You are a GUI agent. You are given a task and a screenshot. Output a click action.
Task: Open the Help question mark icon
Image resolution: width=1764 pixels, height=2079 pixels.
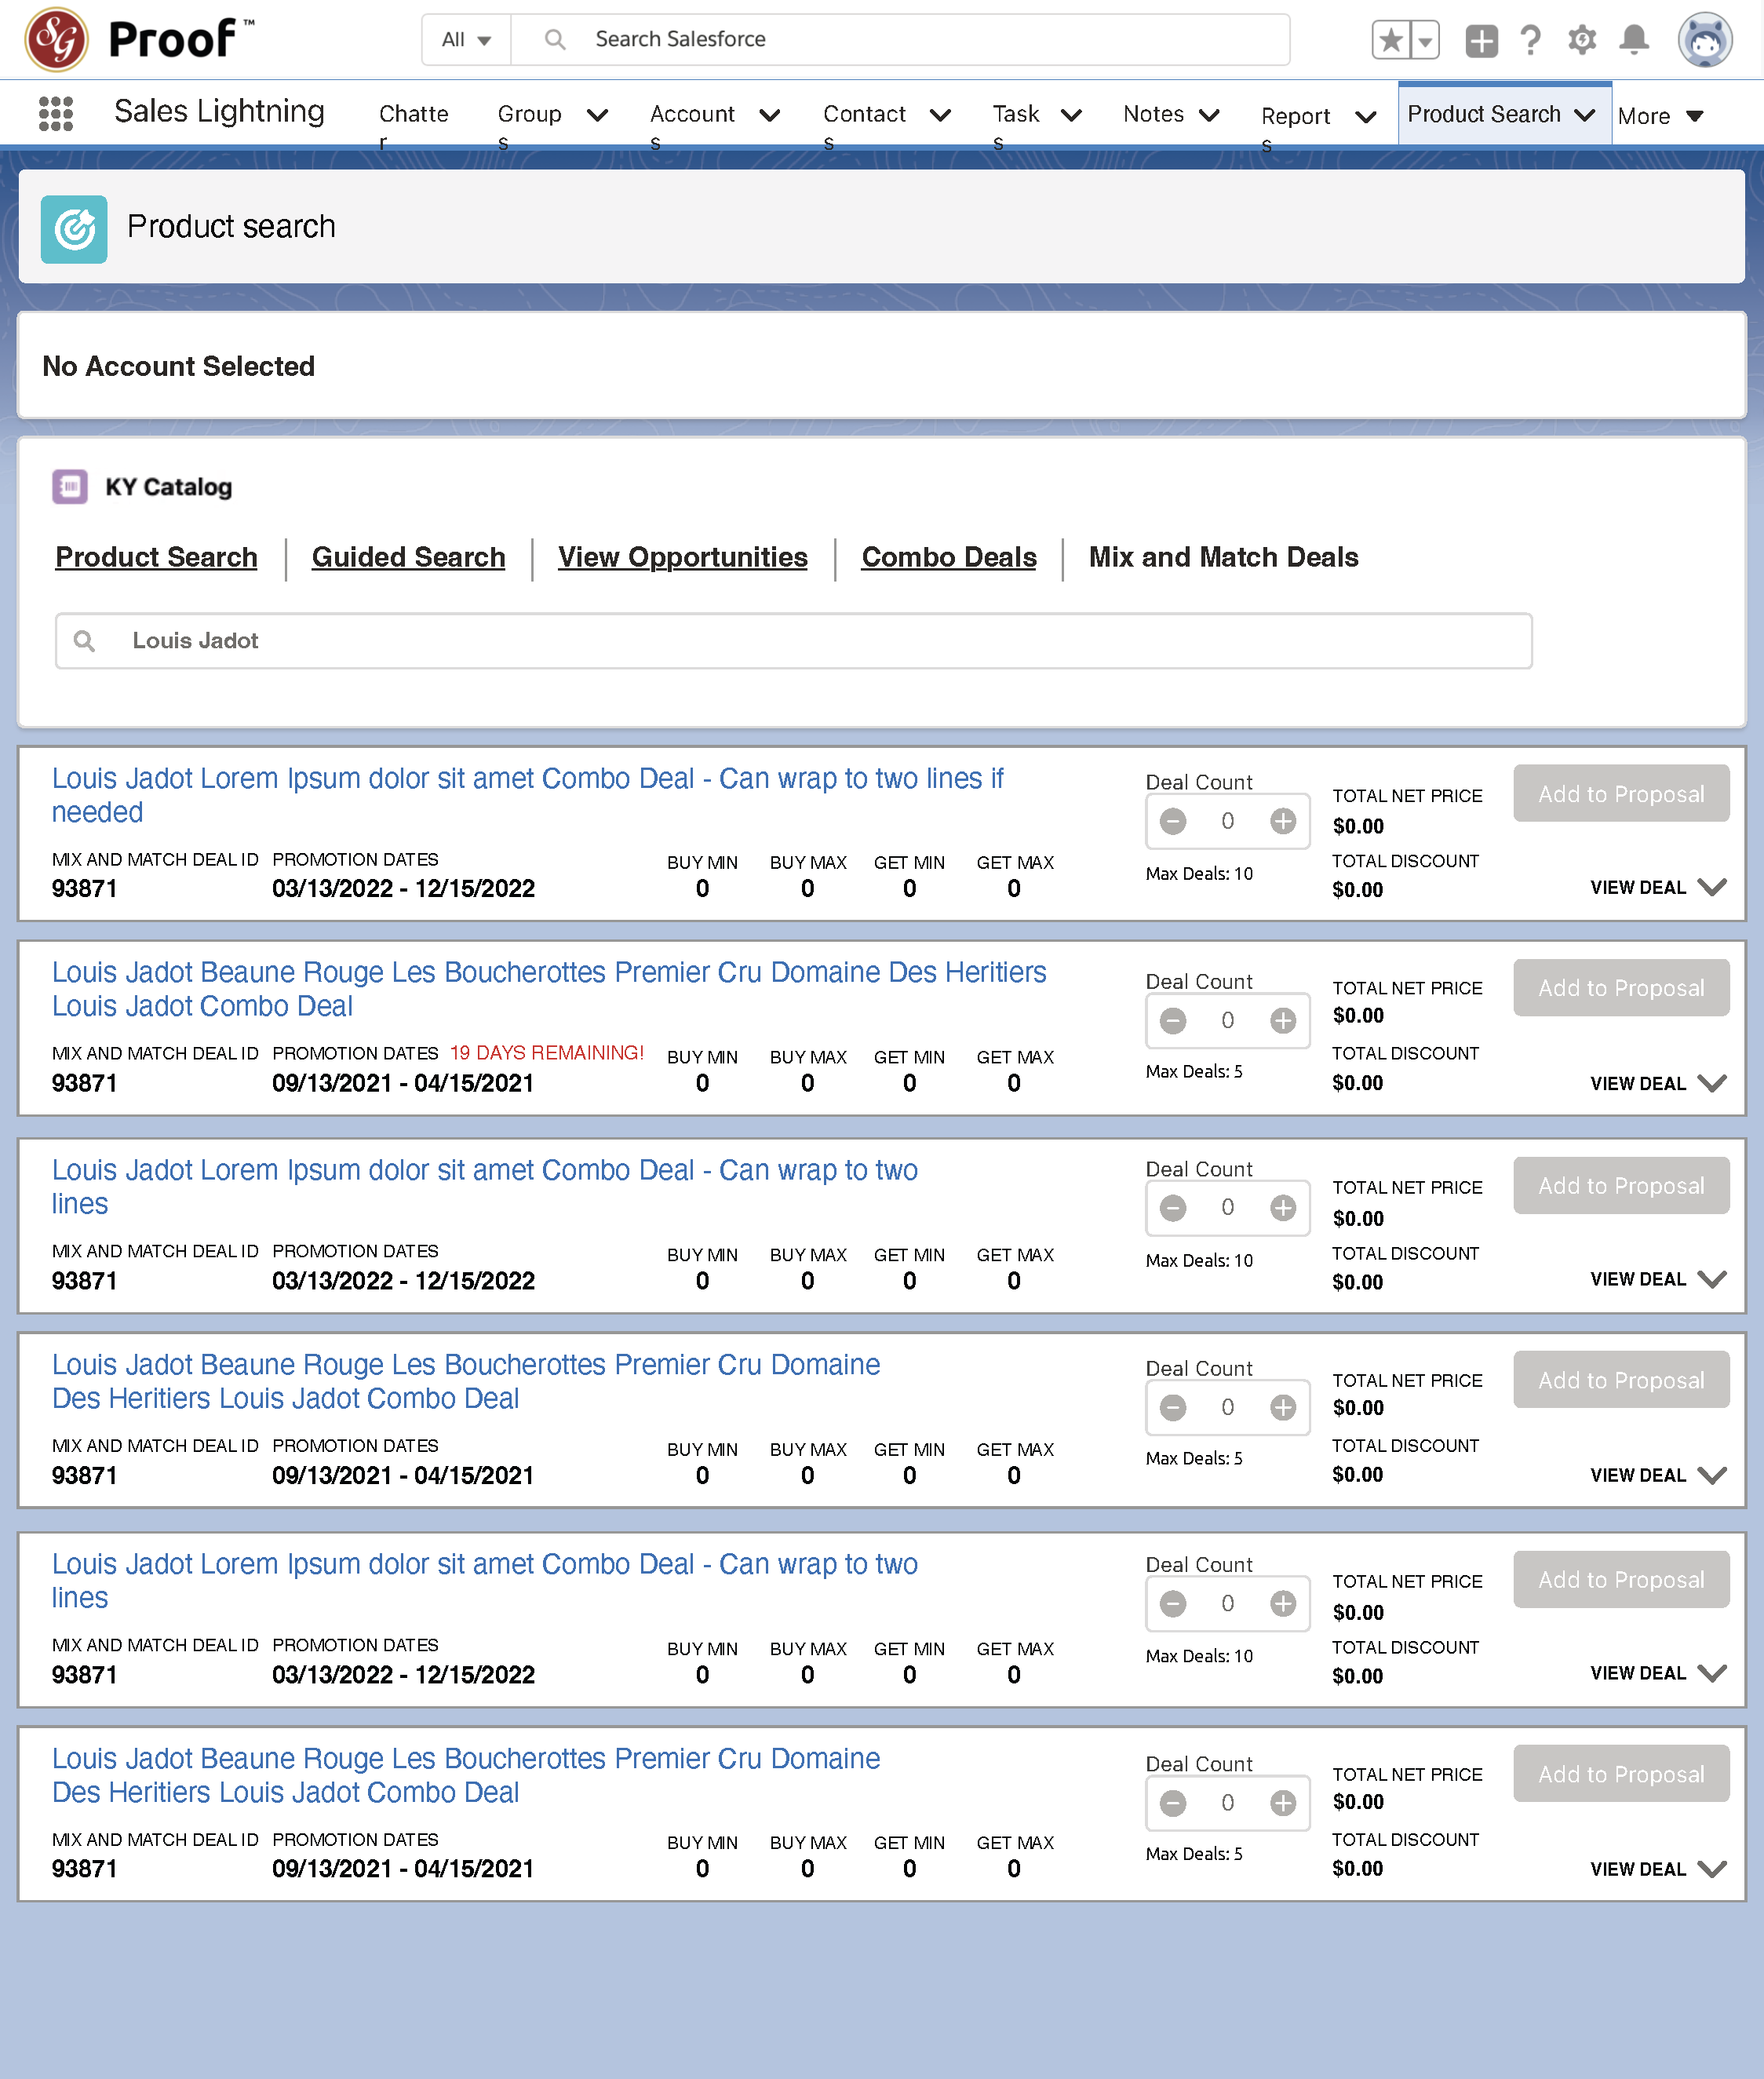(x=1530, y=40)
